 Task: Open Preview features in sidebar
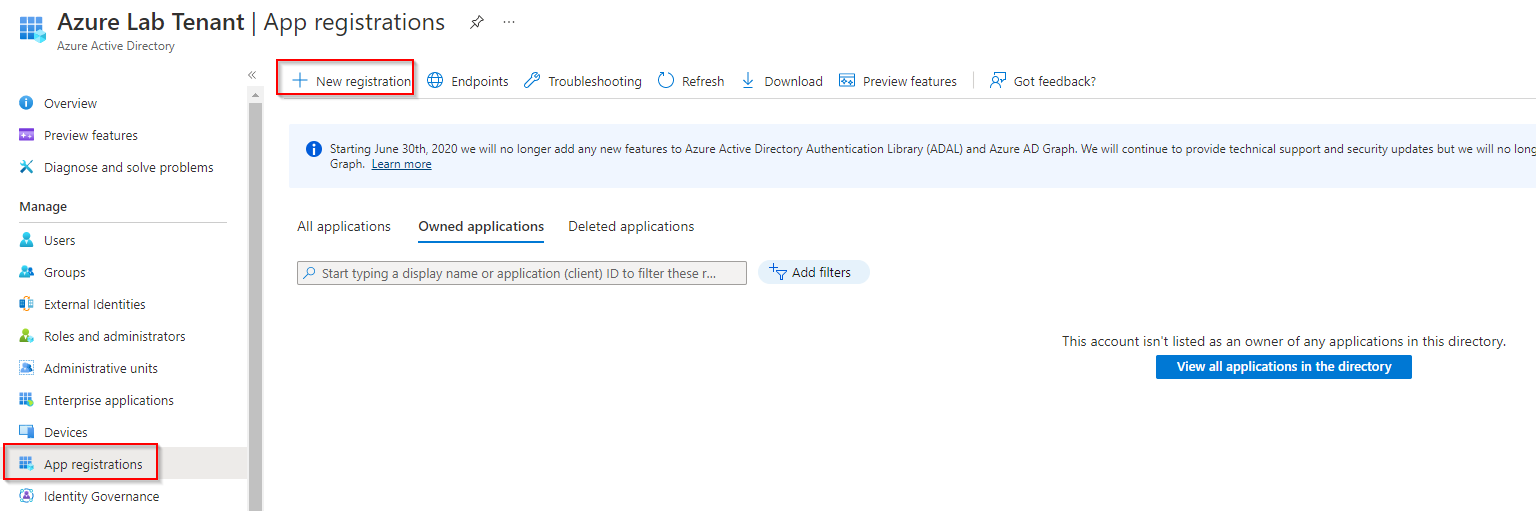point(91,135)
